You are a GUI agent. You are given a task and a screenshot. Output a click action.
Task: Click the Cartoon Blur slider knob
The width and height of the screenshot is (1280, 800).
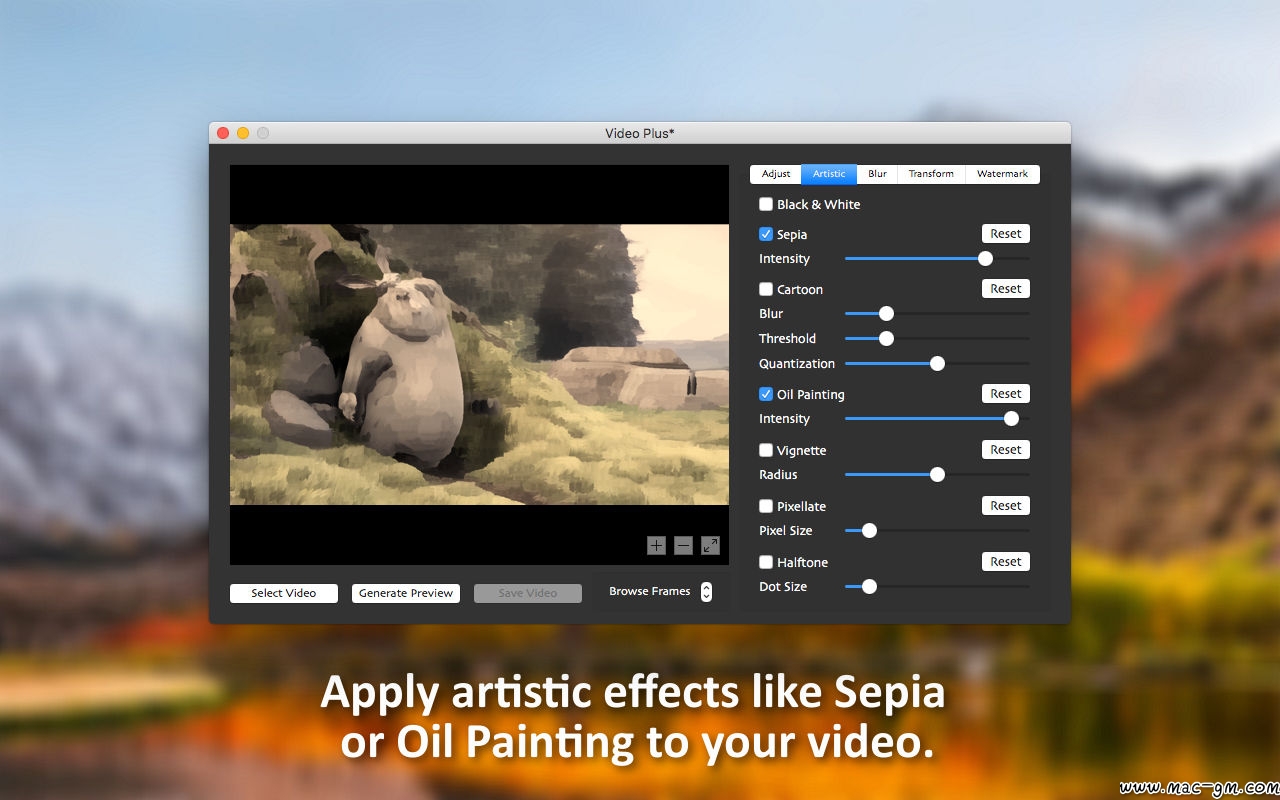click(886, 313)
